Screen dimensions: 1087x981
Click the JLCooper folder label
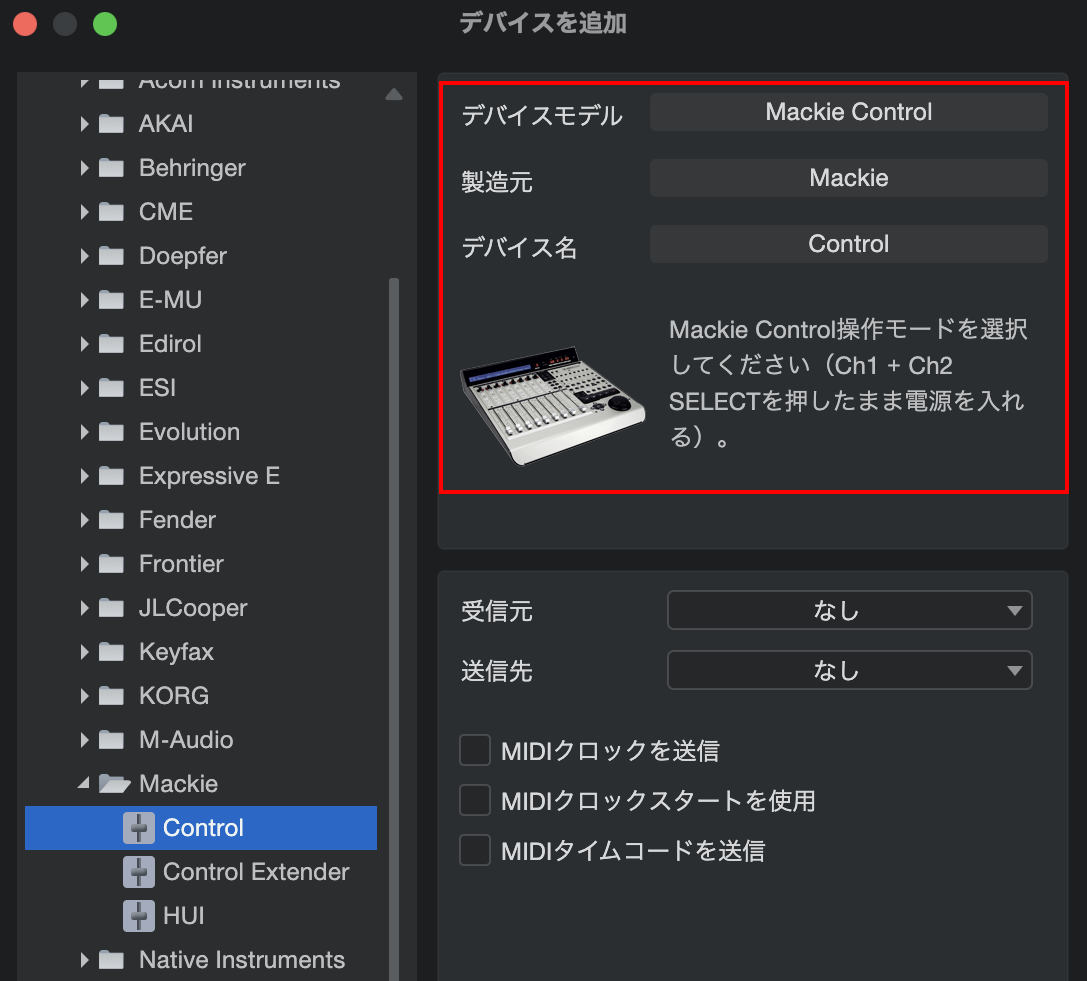193,608
